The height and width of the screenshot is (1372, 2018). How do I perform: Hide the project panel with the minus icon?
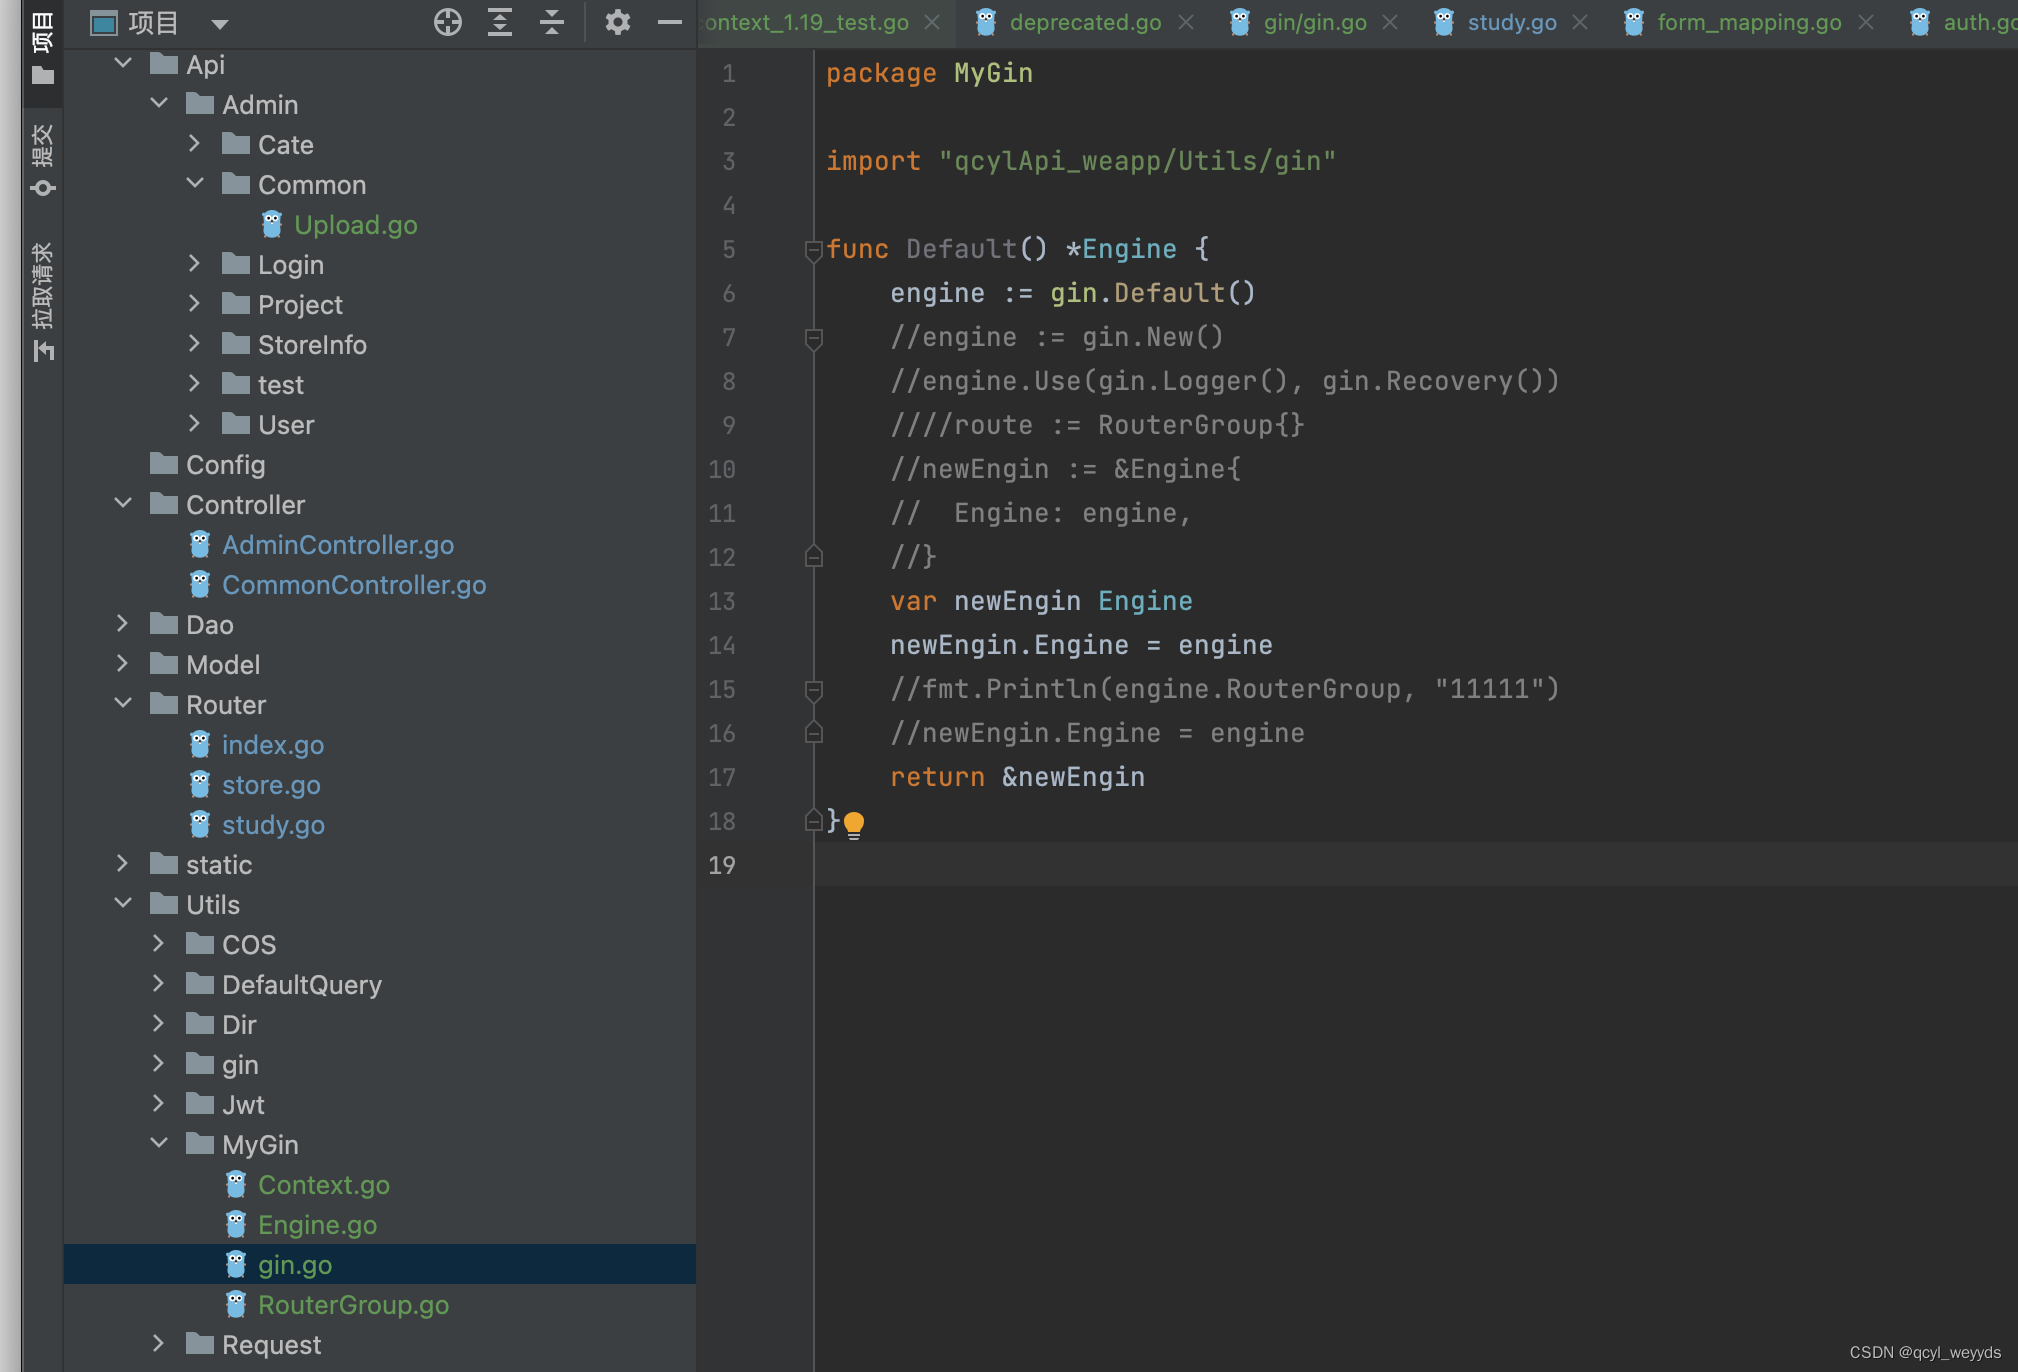(x=669, y=22)
